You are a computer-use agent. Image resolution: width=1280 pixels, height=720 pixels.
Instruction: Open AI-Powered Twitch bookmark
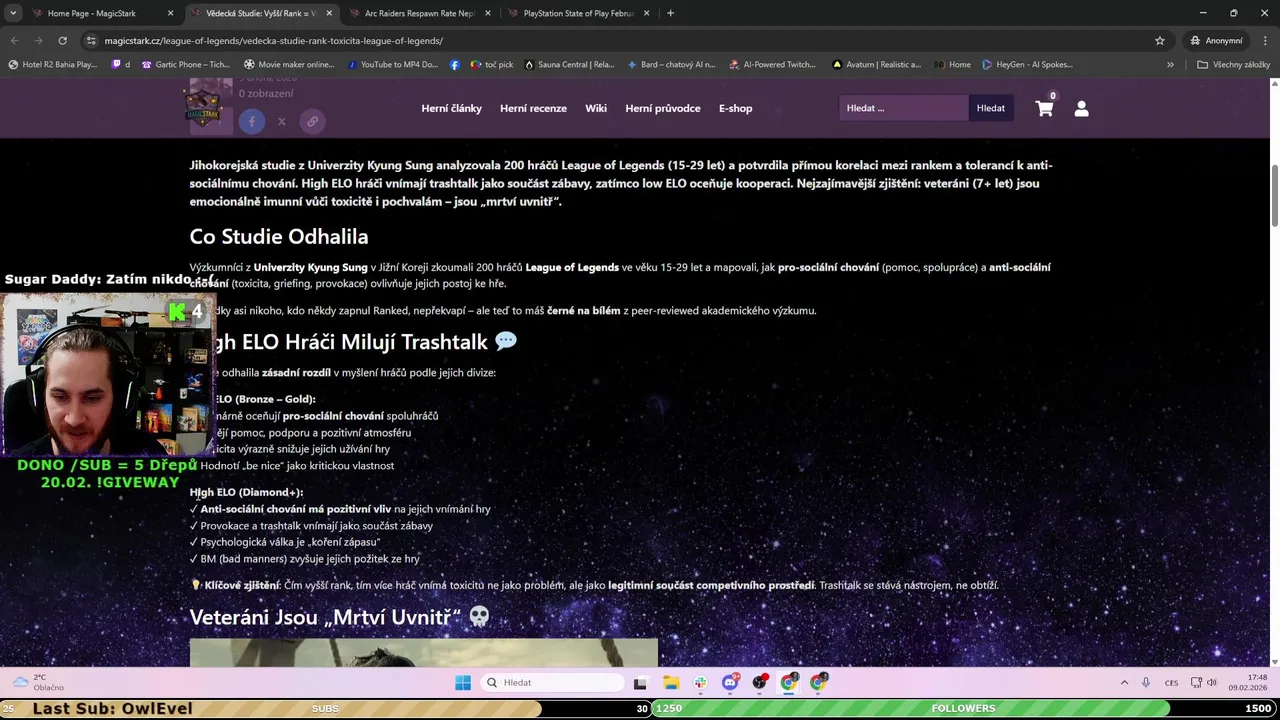pyautogui.click(x=773, y=65)
